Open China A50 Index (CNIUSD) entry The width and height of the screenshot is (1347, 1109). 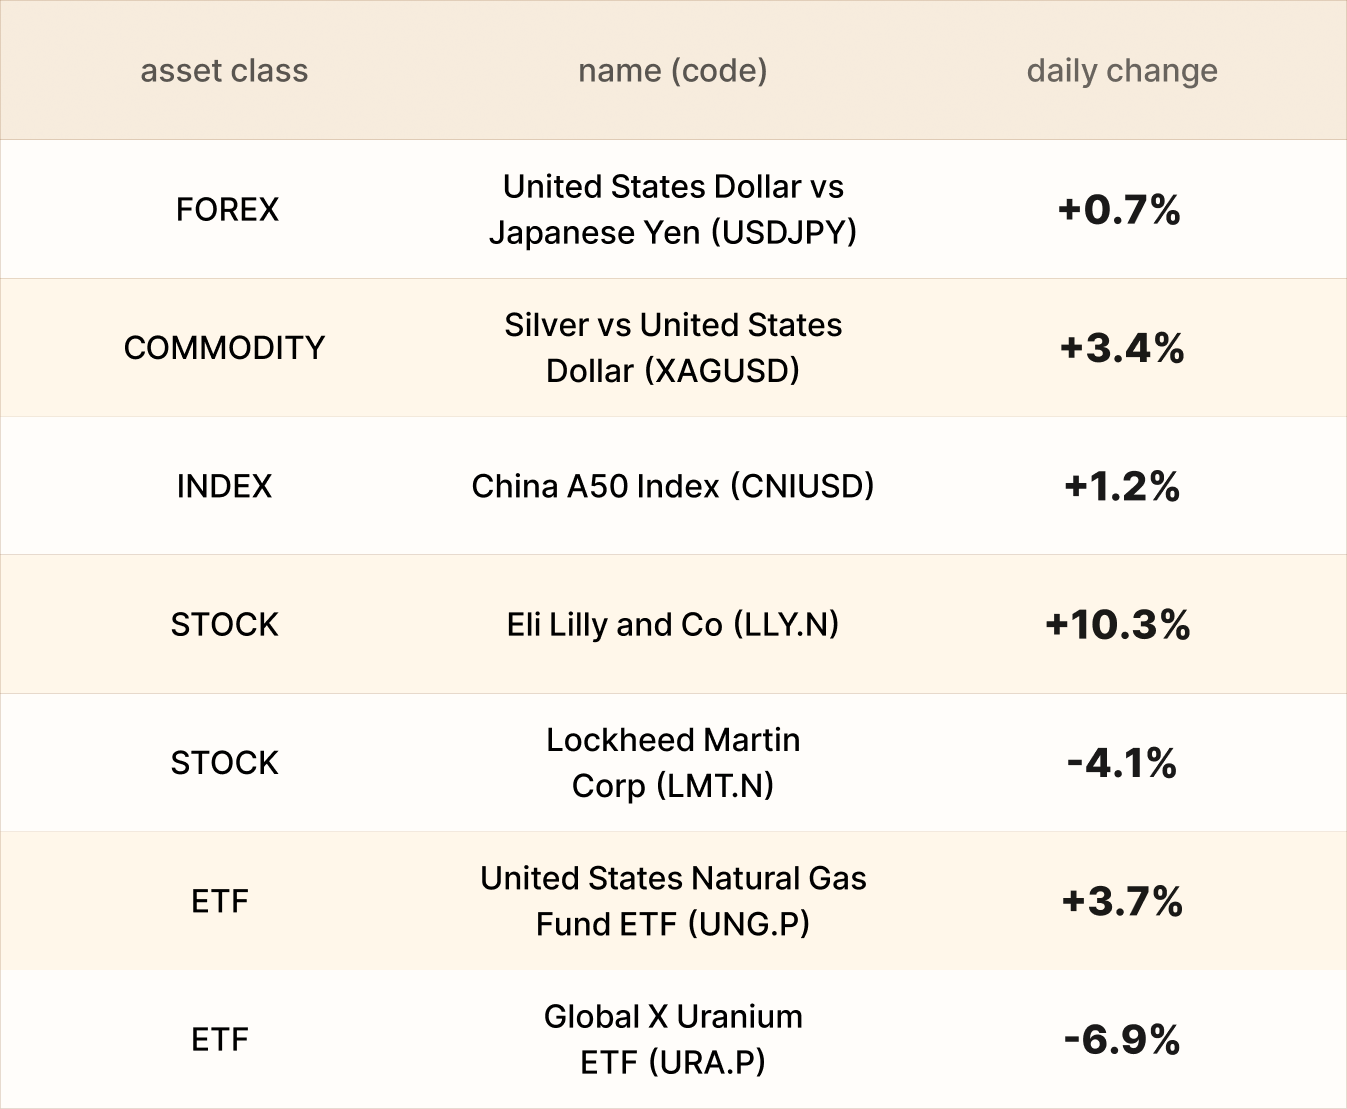[673, 486]
